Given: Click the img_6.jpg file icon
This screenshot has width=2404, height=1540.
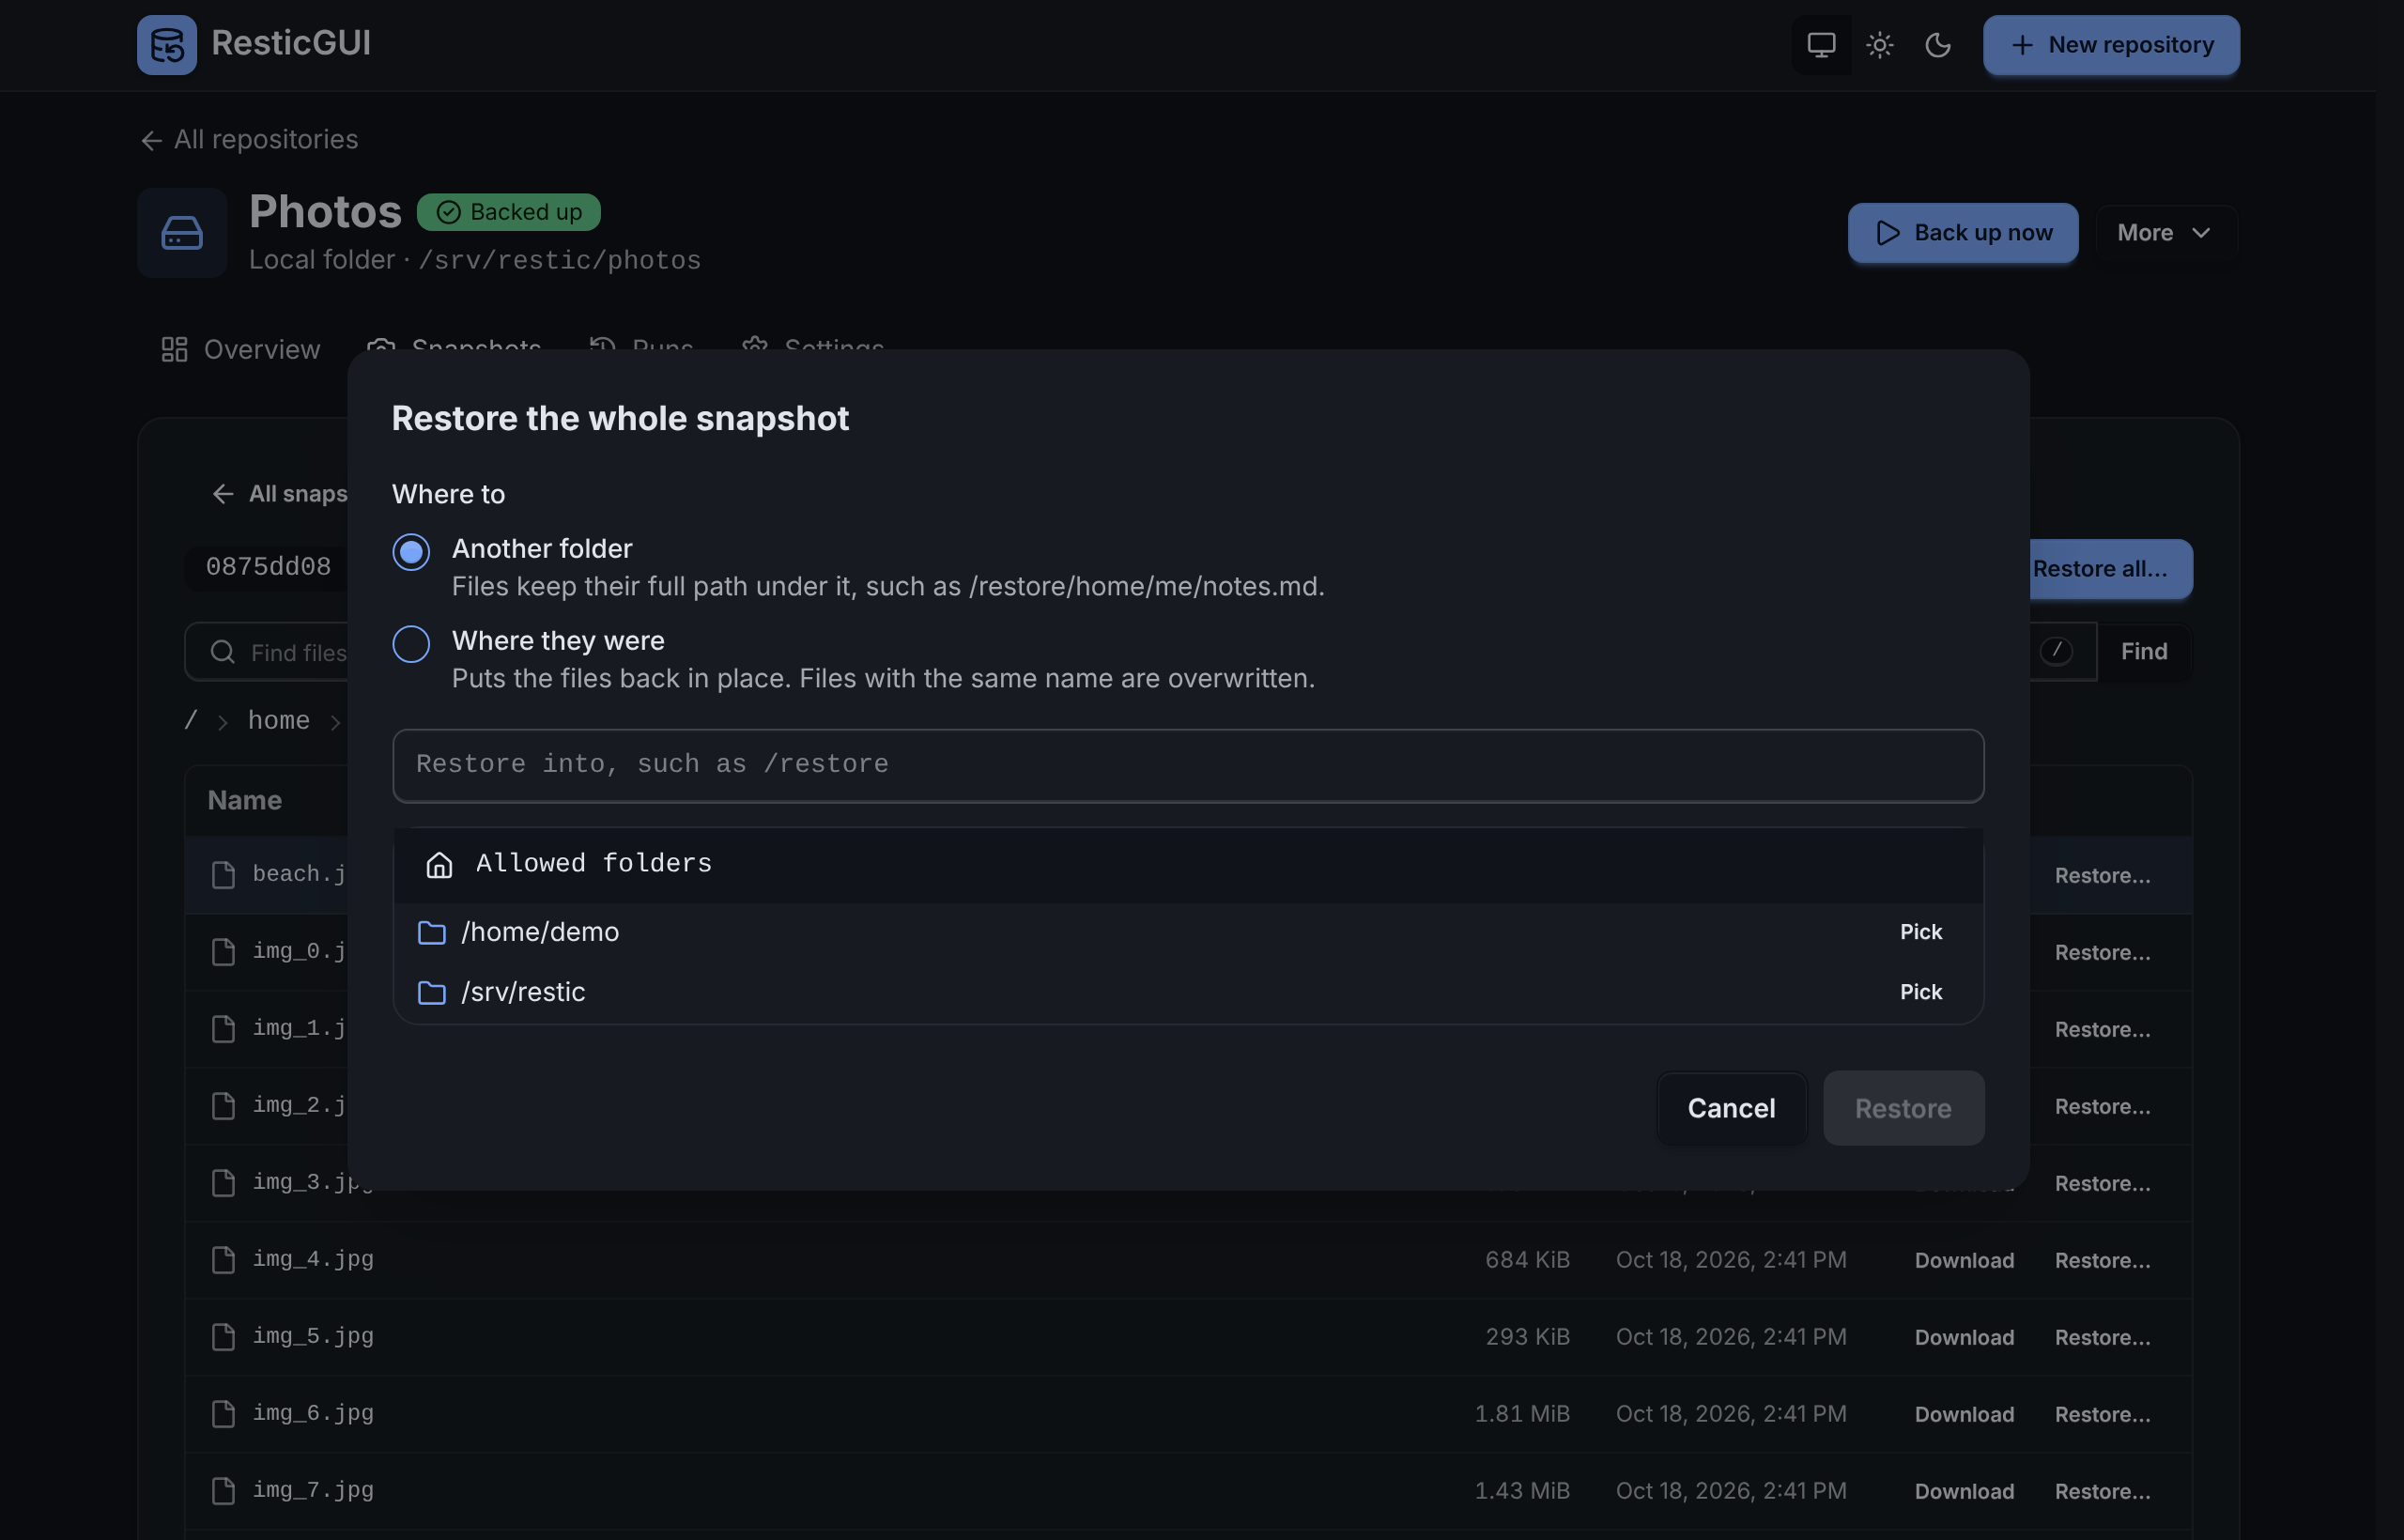Looking at the screenshot, I should tap(223, 1414).
